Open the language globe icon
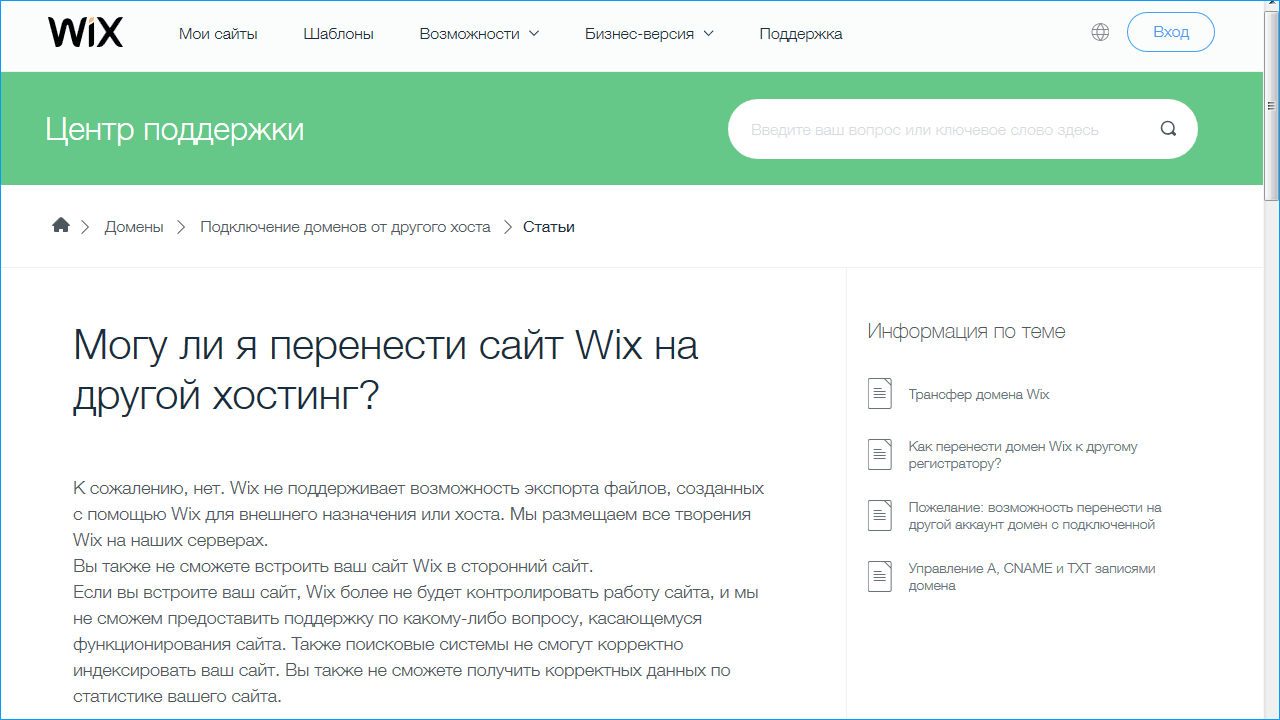The height and width of the screenshot is (720, 1280). tap(1100, 32)
